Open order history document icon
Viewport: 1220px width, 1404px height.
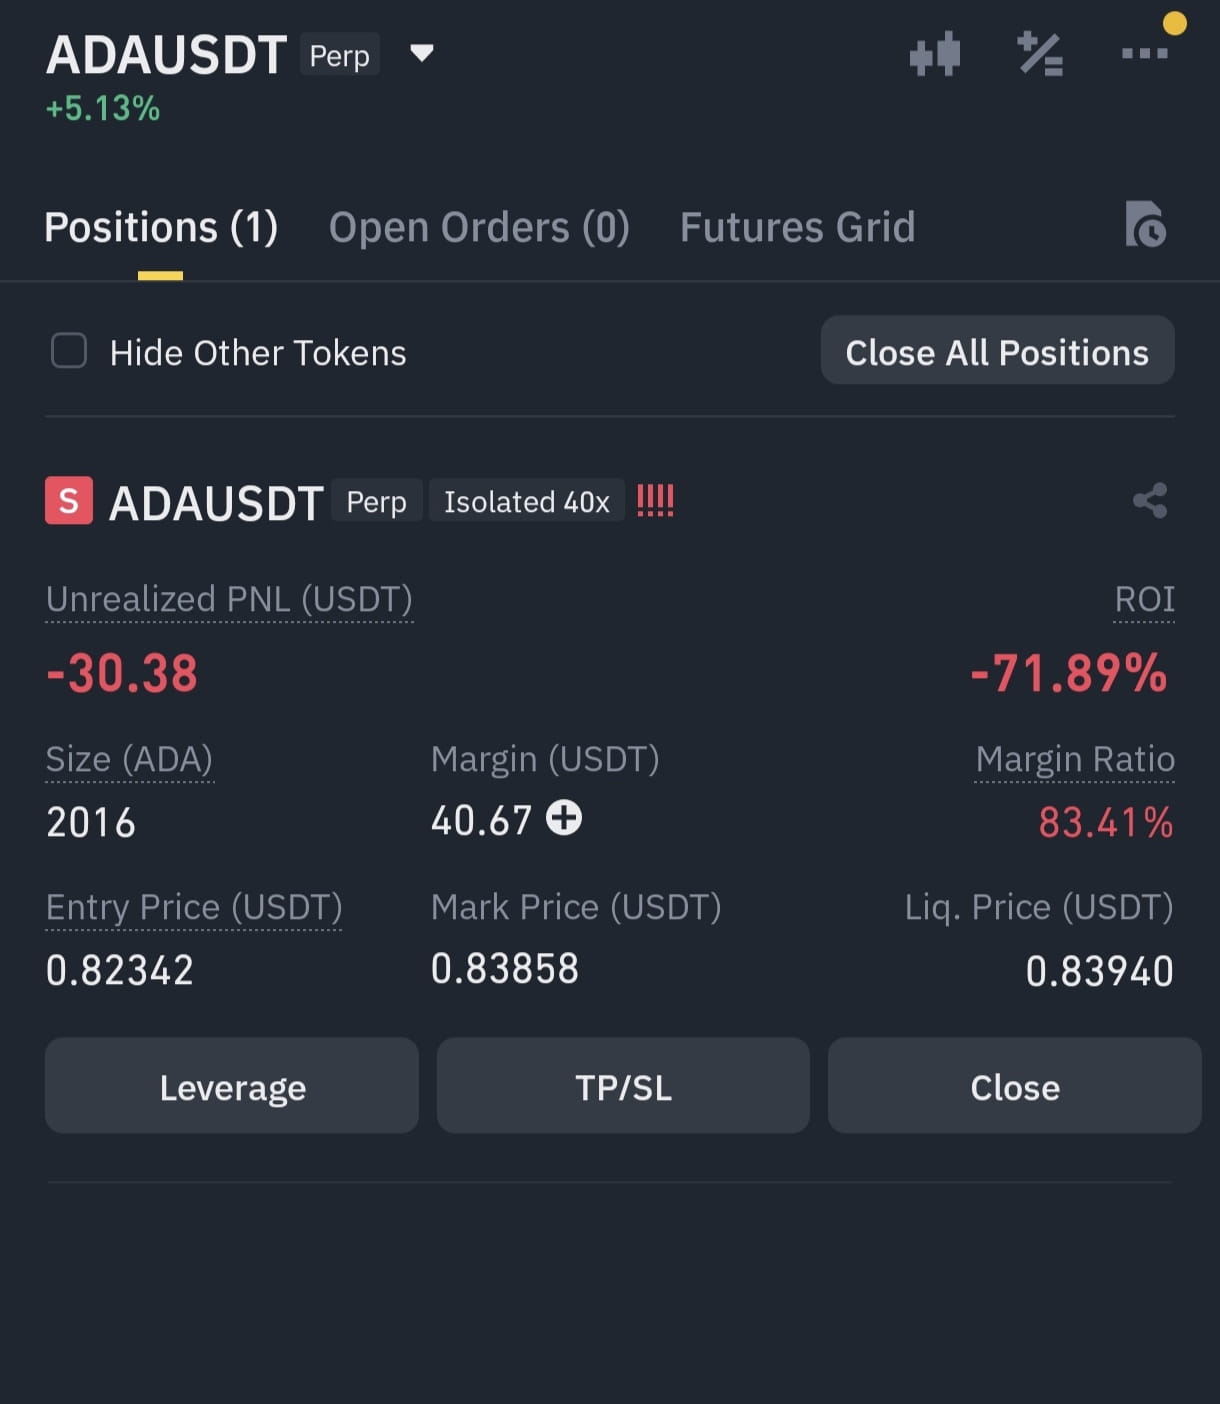pyautogui.click(x=1145, y=224)
